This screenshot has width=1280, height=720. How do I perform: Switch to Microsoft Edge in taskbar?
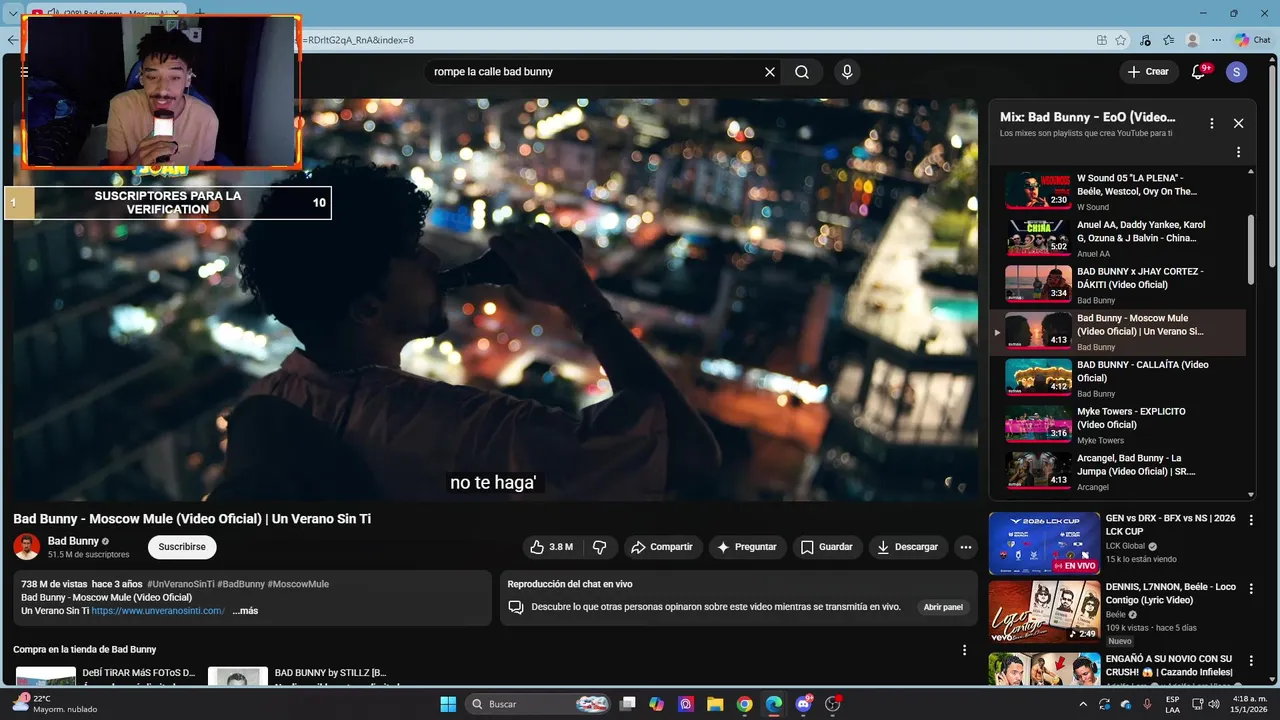tap(774, 704)
